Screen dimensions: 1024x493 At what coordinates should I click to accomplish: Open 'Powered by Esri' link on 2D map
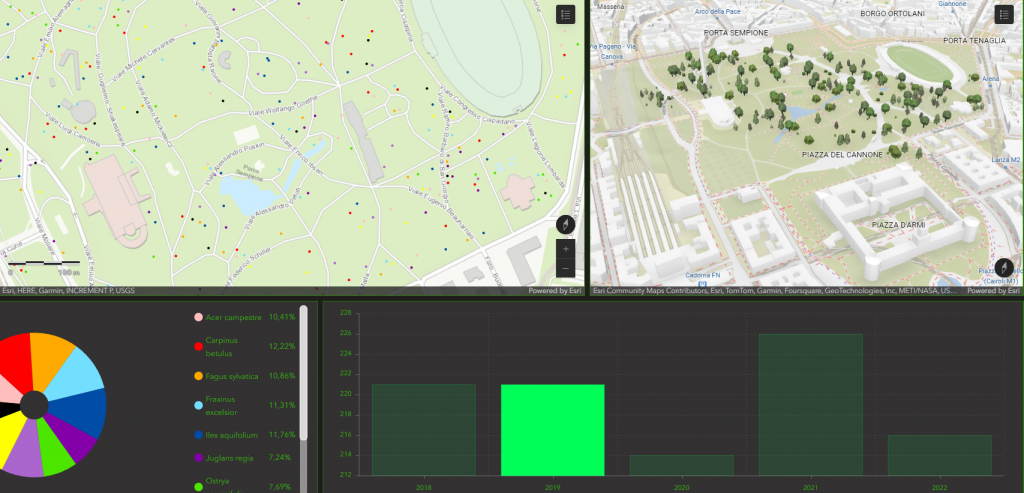click(x=554, y=291)
